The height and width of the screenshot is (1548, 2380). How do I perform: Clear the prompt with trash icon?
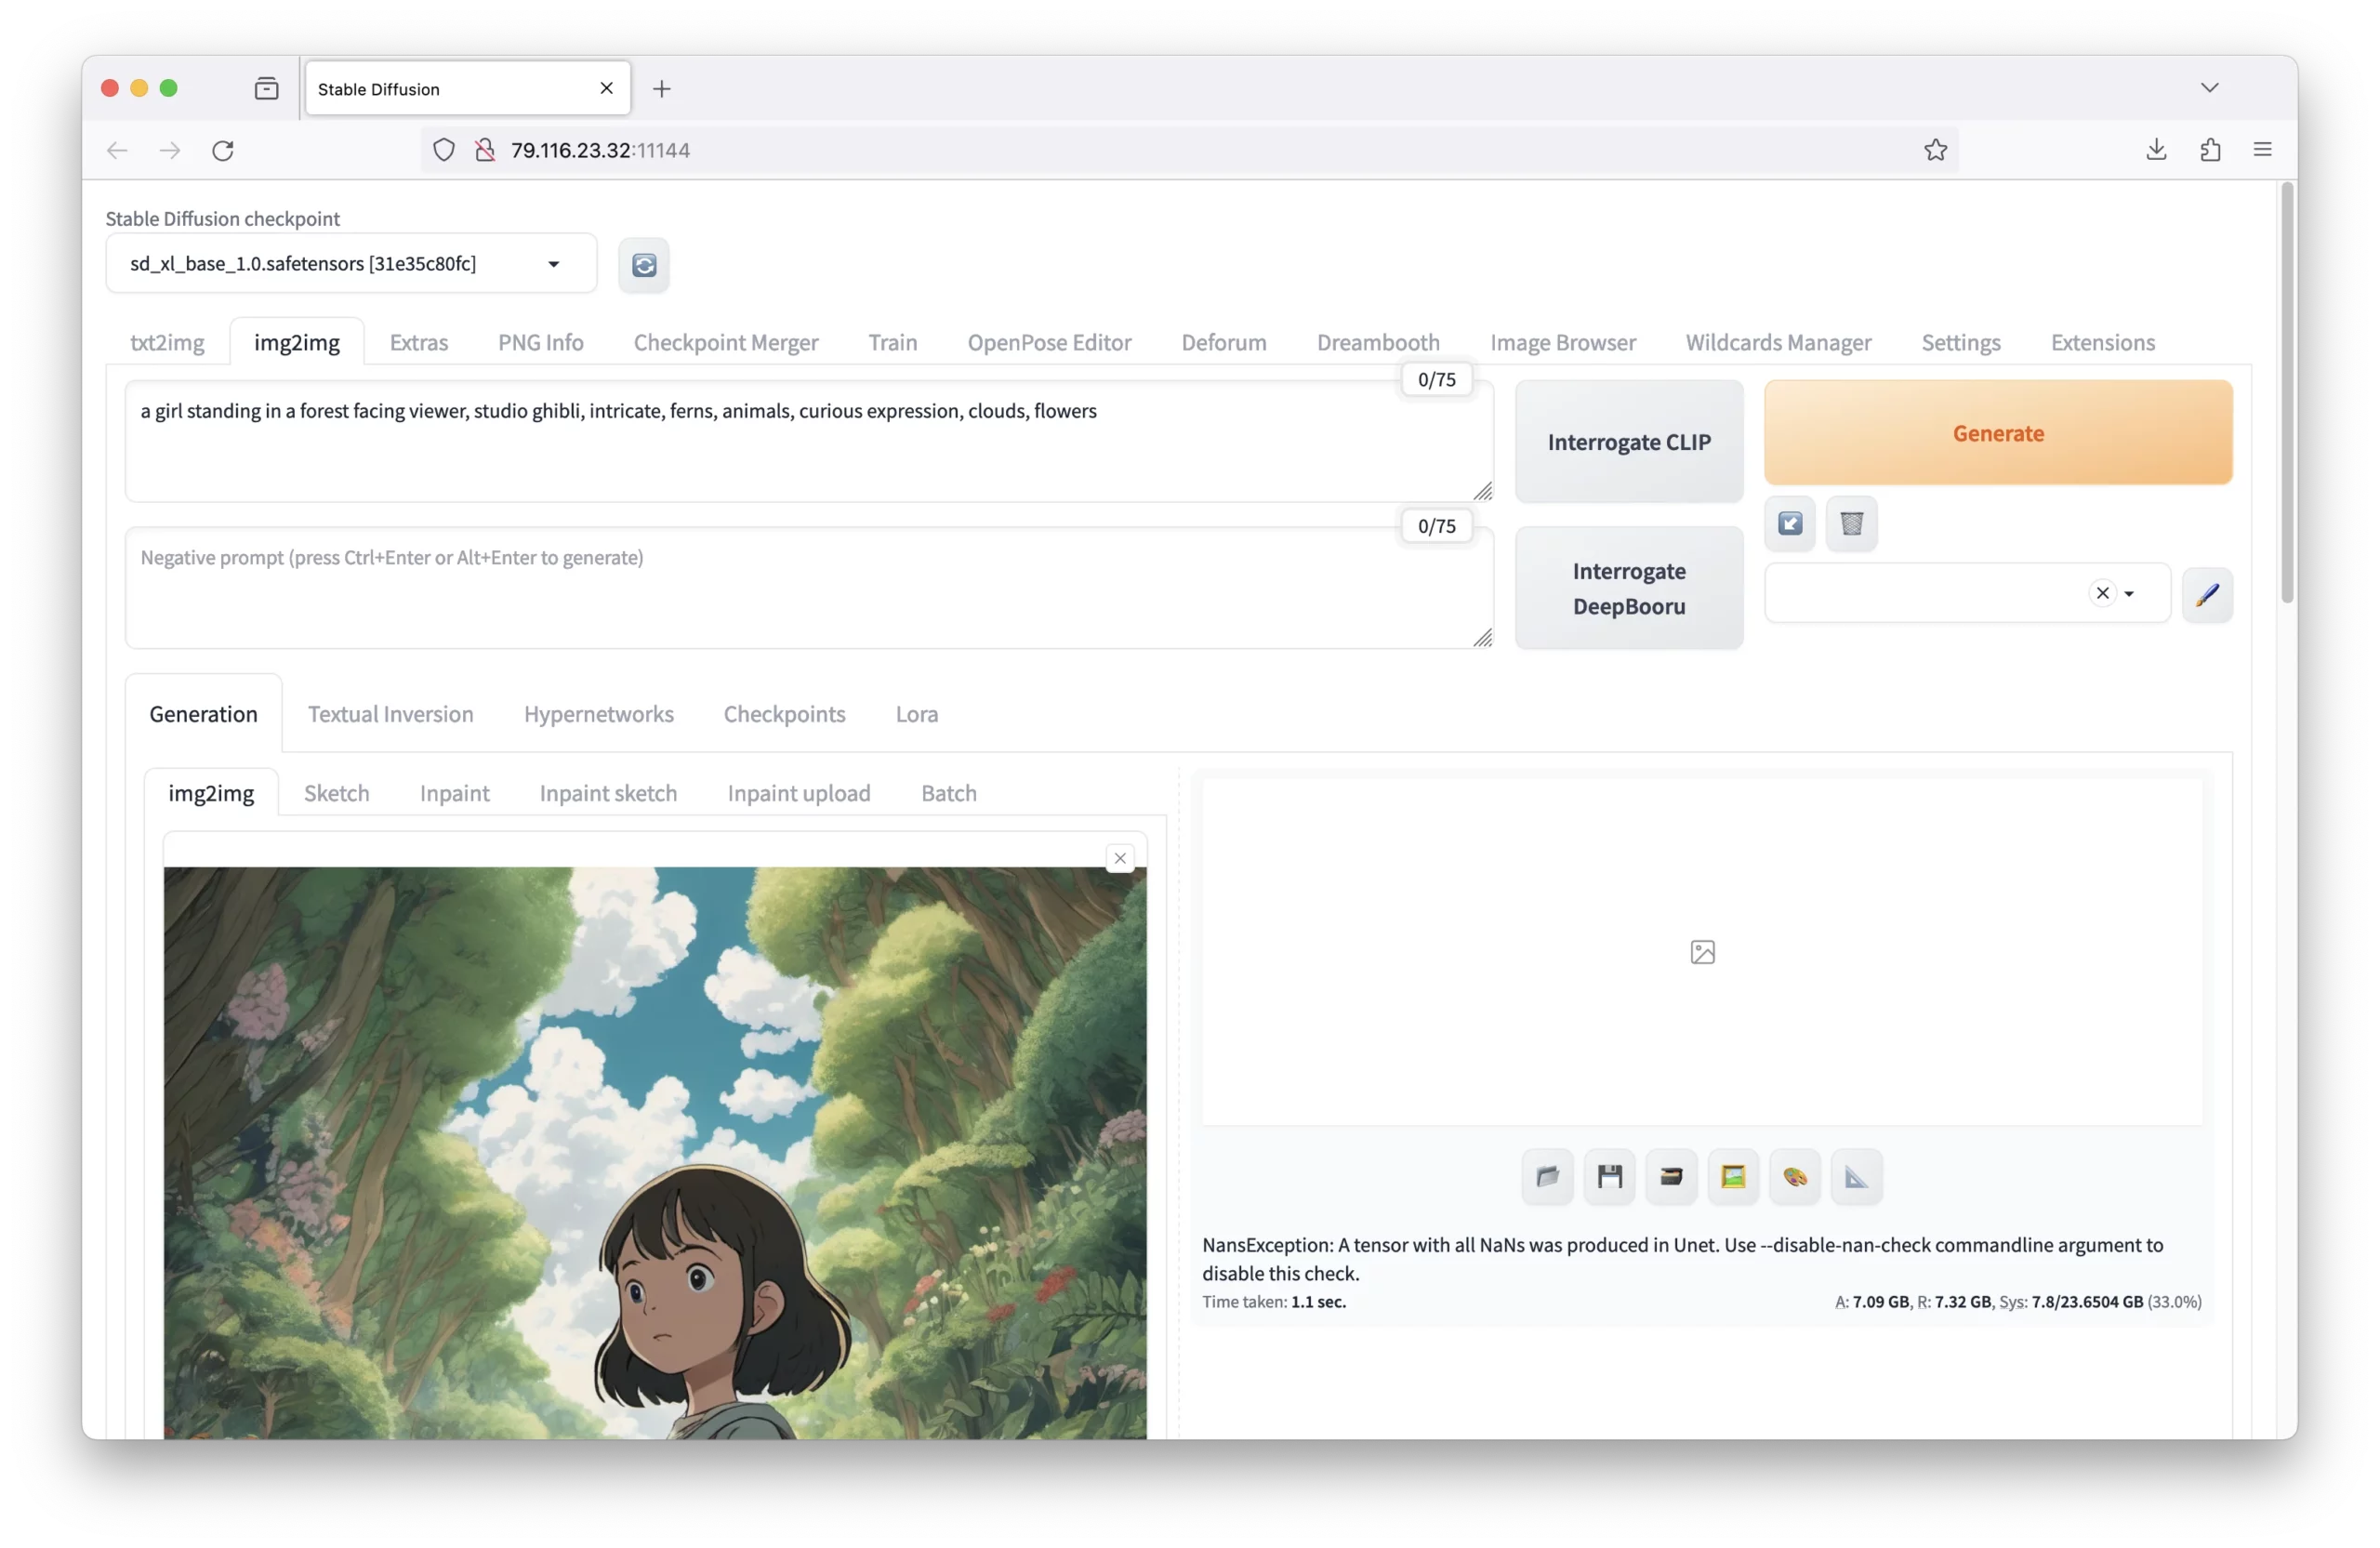[x=1851, y=523]
